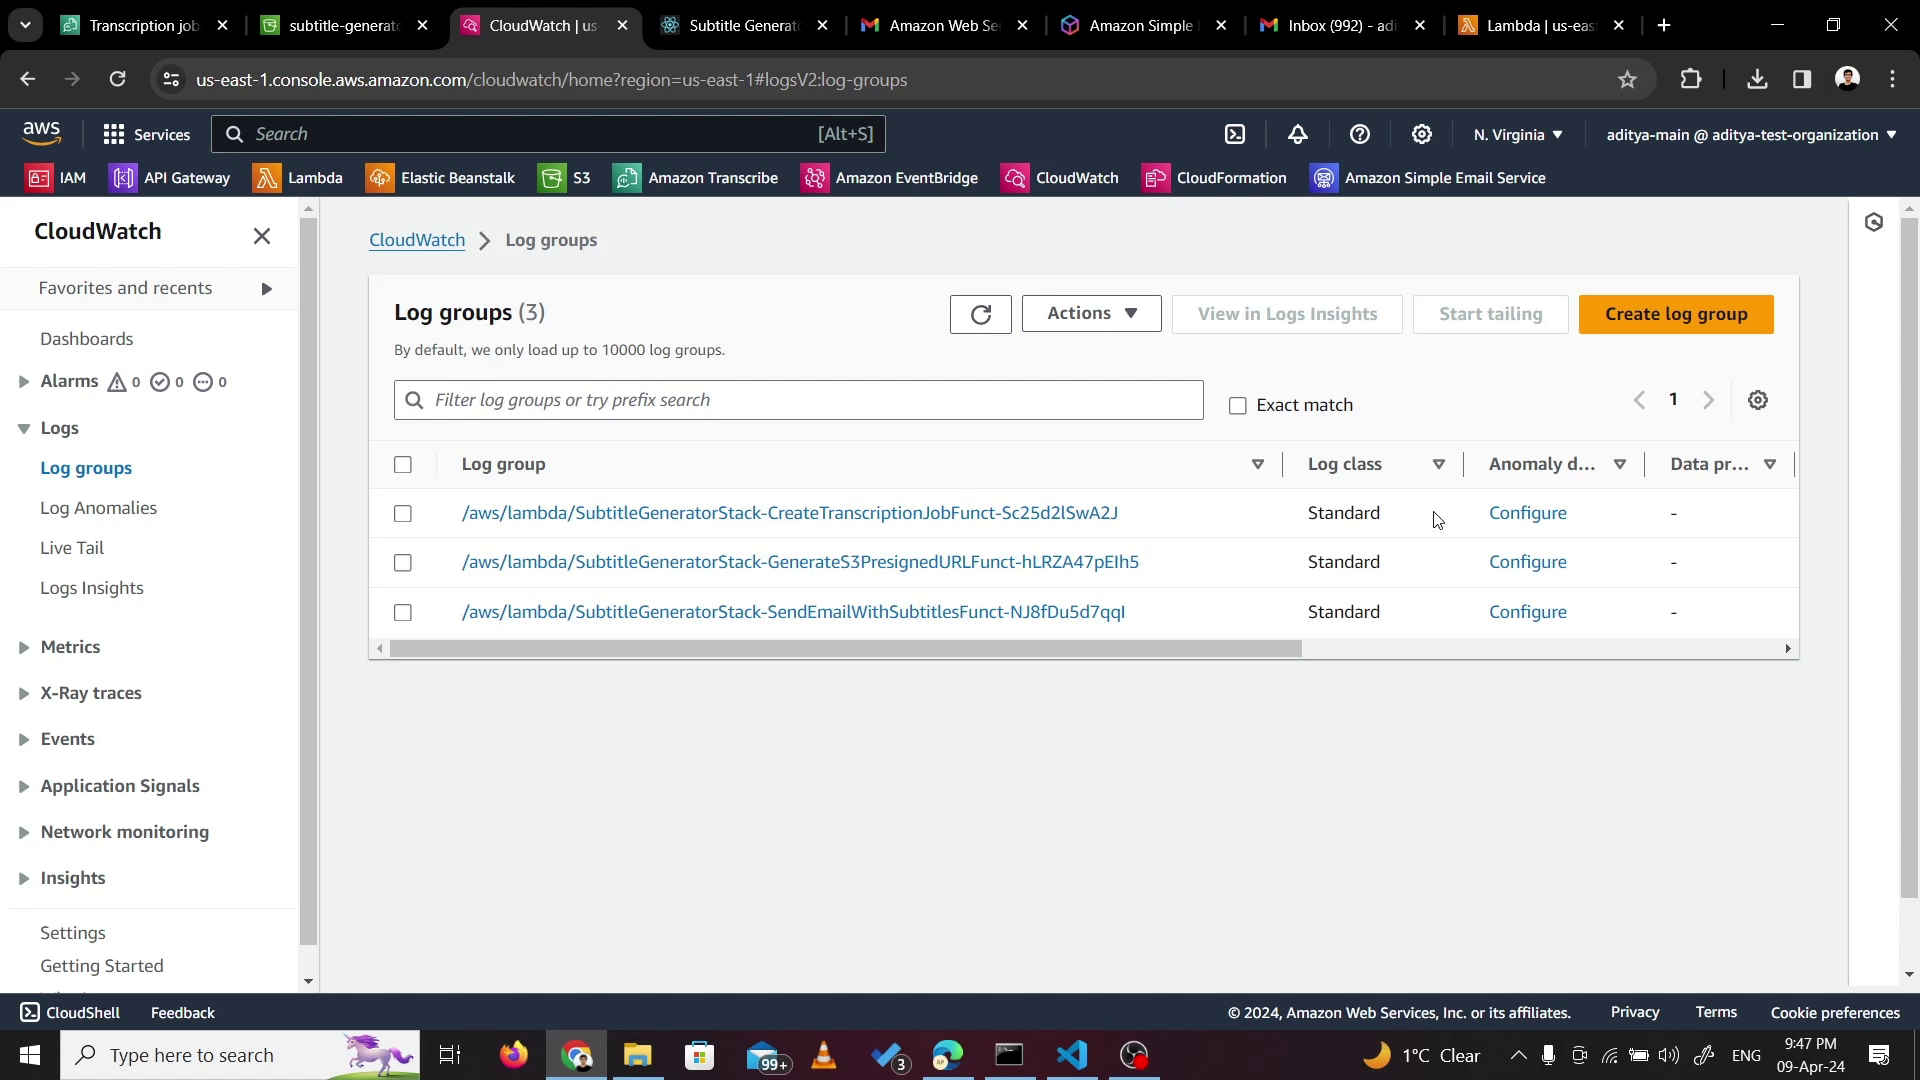The width and height of the screenshot is (1920, 1080).
Task: Click the horizontal scrollbar under the log groups table
Action: tap(845, 649)
